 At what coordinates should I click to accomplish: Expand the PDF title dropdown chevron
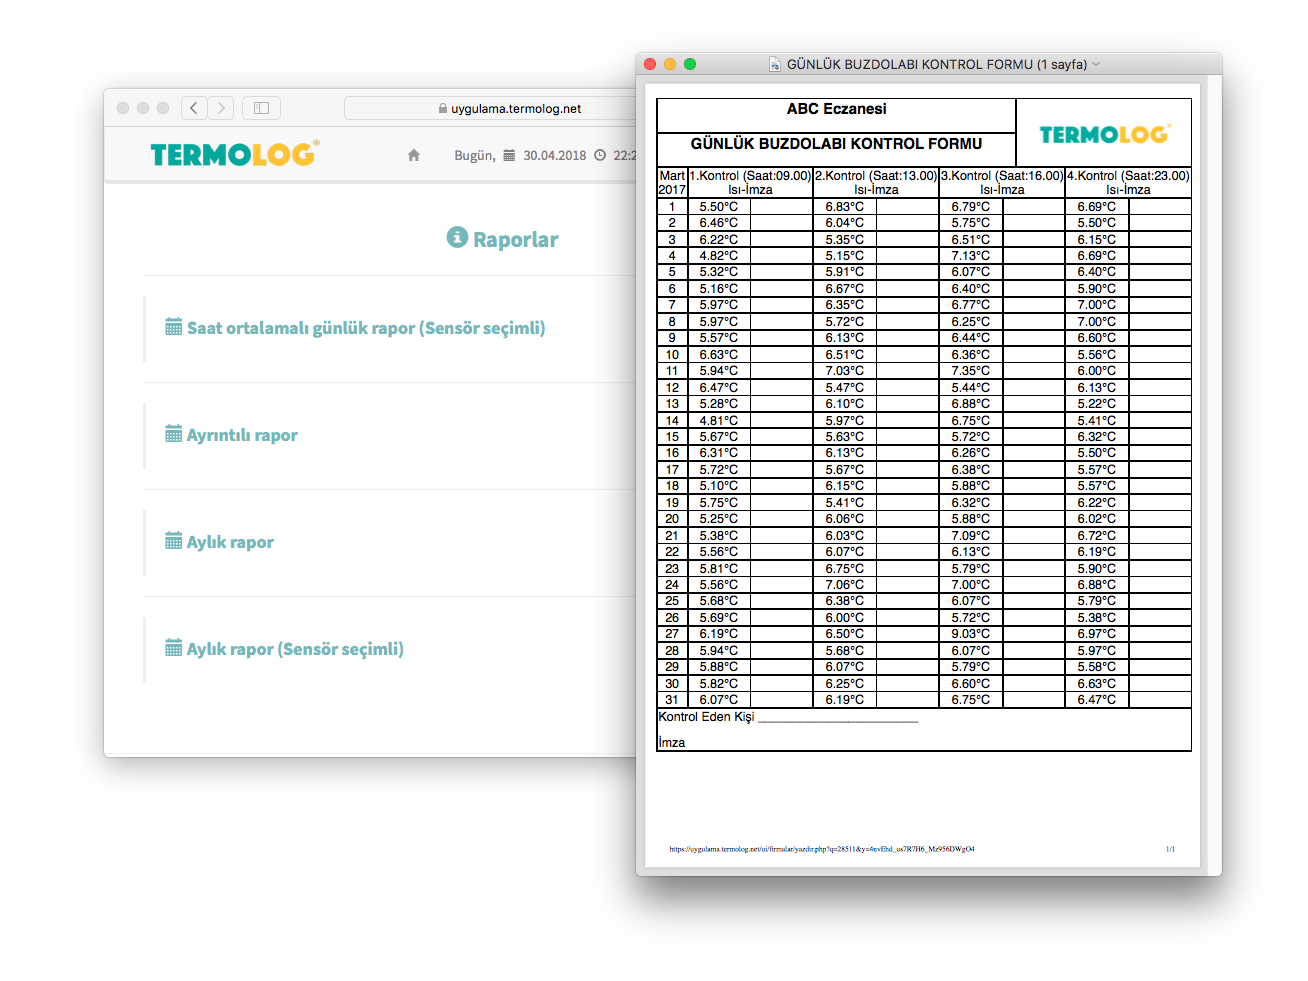(1096, 64)
